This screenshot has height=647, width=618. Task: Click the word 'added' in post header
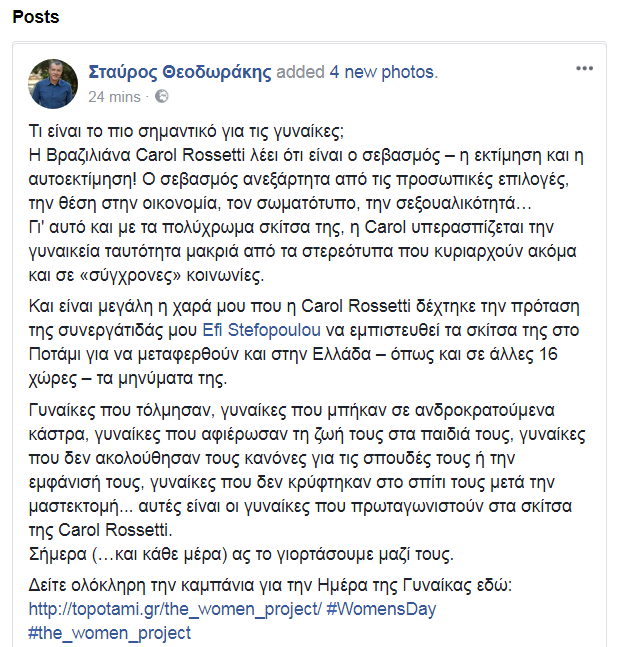300,72
